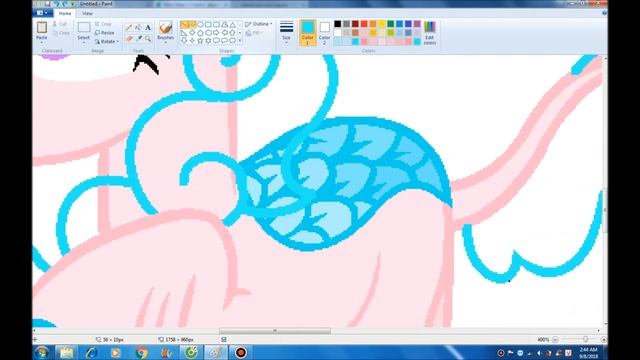The image size is (640, 360).
Task: Click the Crop button
Action: (x=103, y=24)
